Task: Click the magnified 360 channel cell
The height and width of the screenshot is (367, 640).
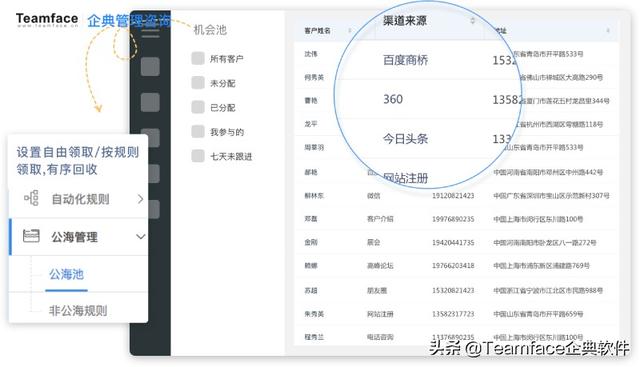Action: pyautogui.click(x=393, y=99)
